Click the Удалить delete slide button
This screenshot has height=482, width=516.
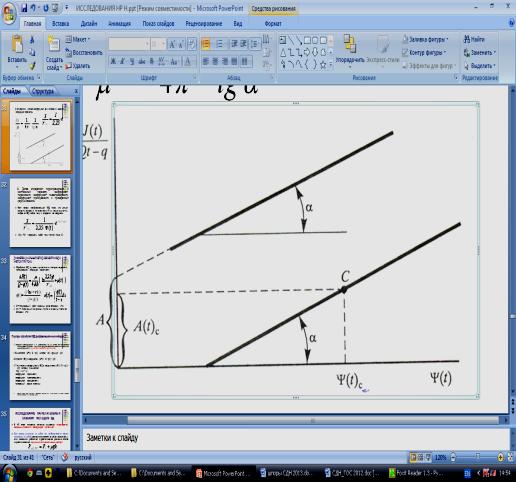pos(78,66)
